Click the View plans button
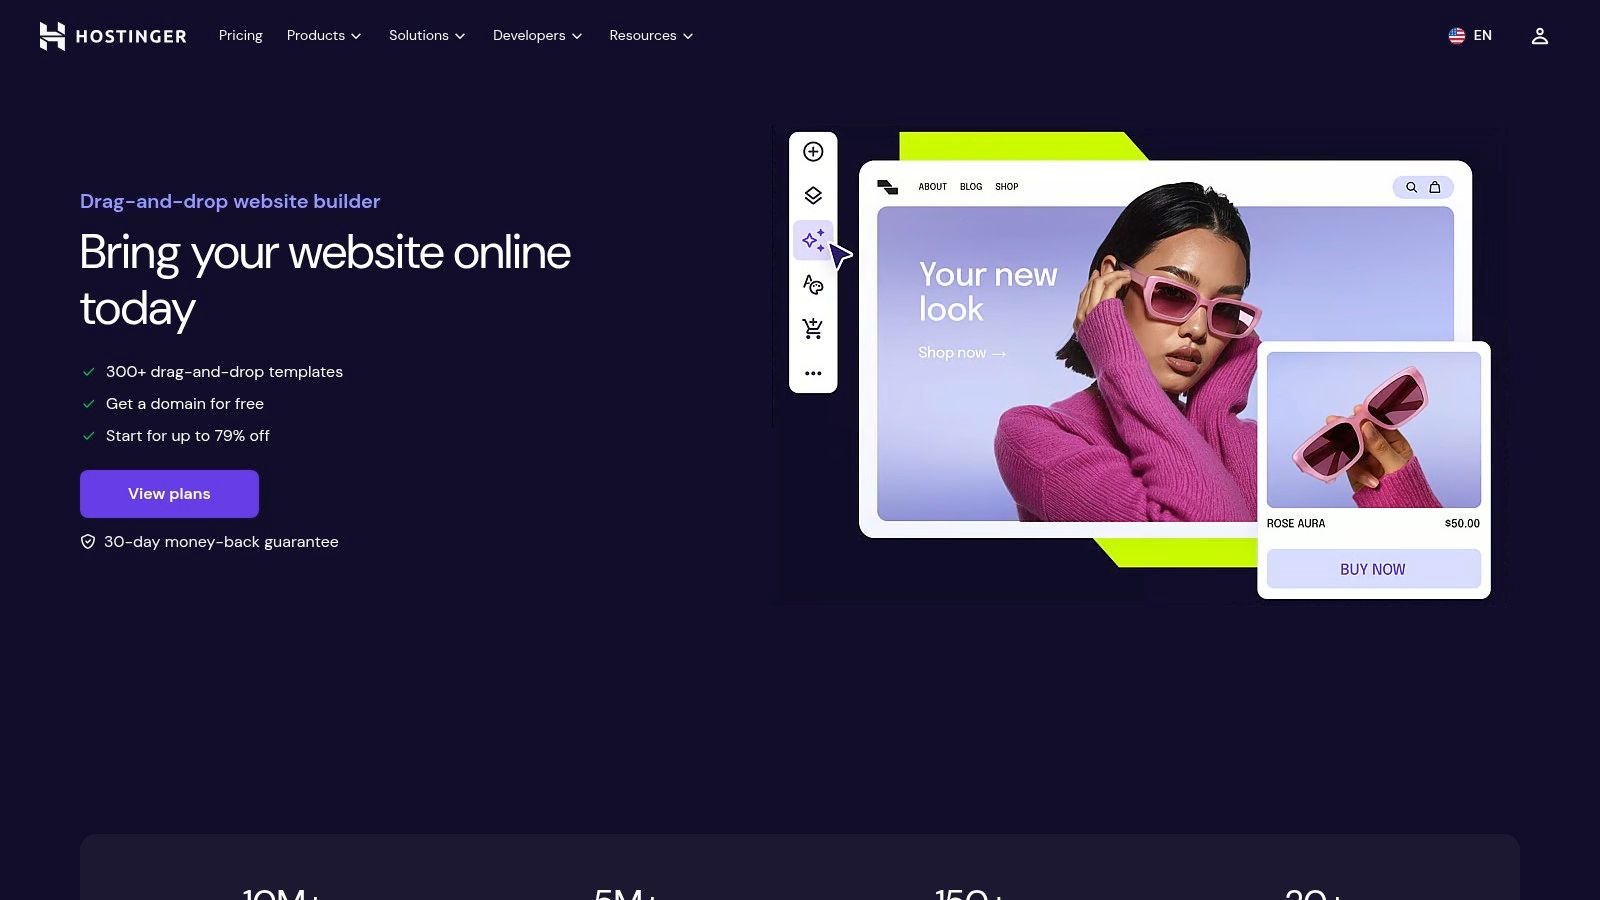The height and width of the screenshot is (900, 1600). [169, 494]
